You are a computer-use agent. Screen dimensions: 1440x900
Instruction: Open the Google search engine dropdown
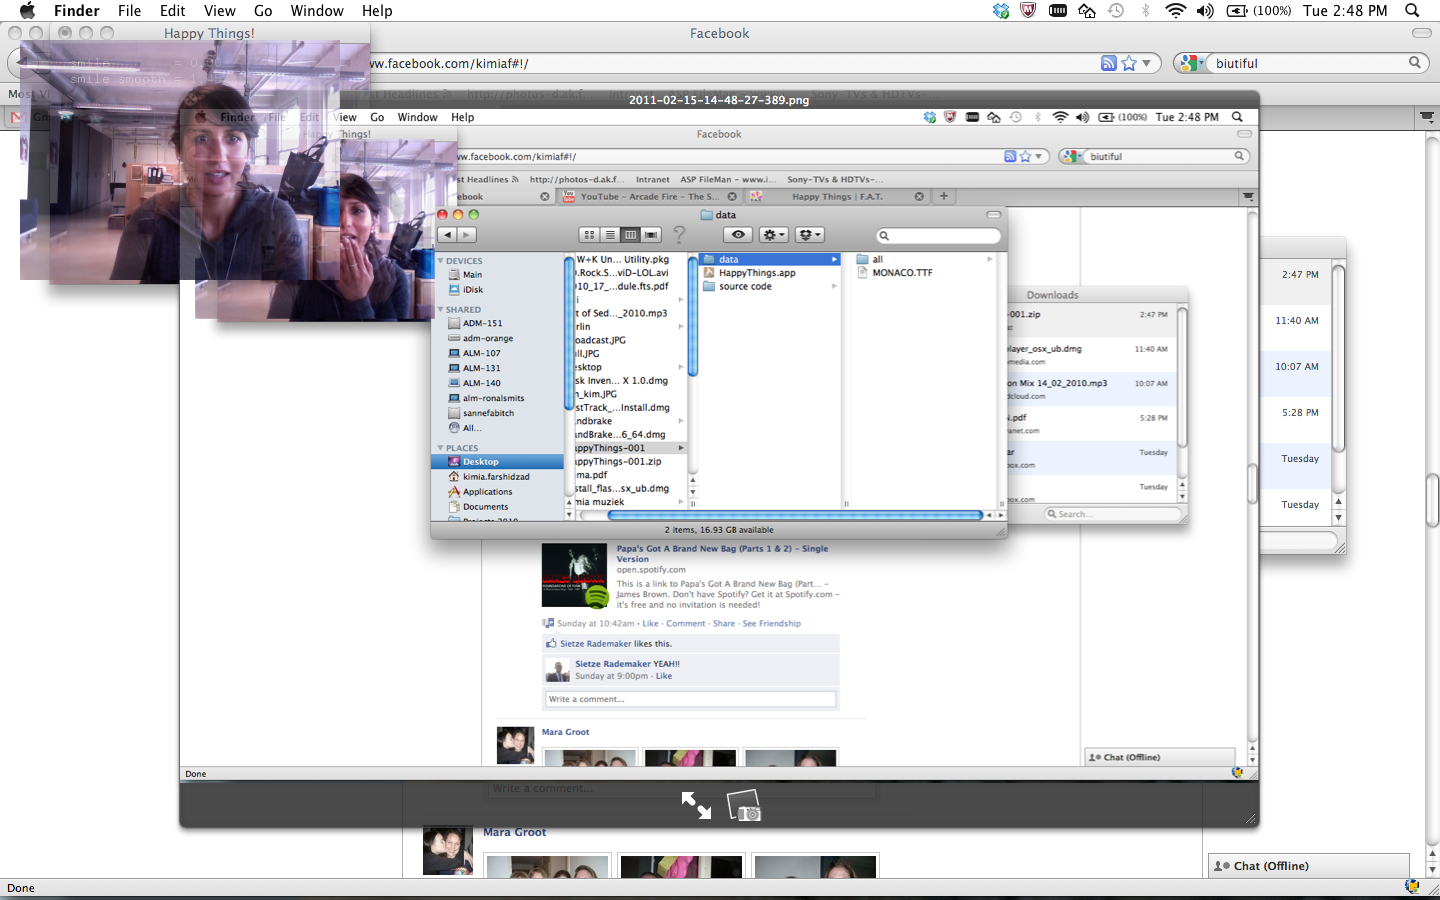1190,63
